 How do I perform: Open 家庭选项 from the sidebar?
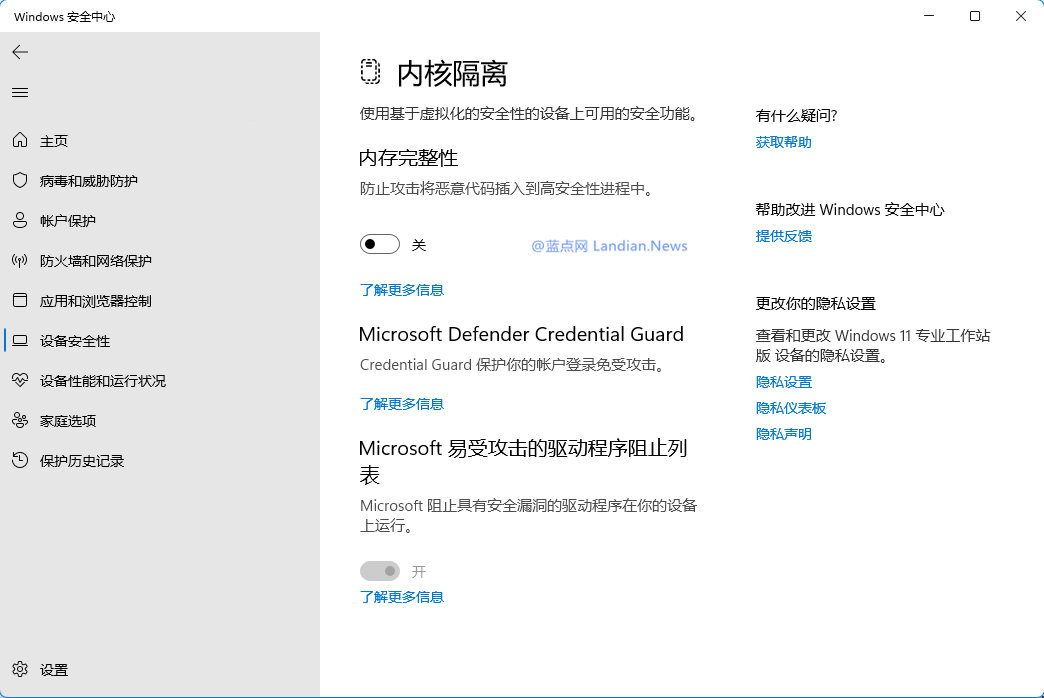pyautogui.click(x=68, y=420)
